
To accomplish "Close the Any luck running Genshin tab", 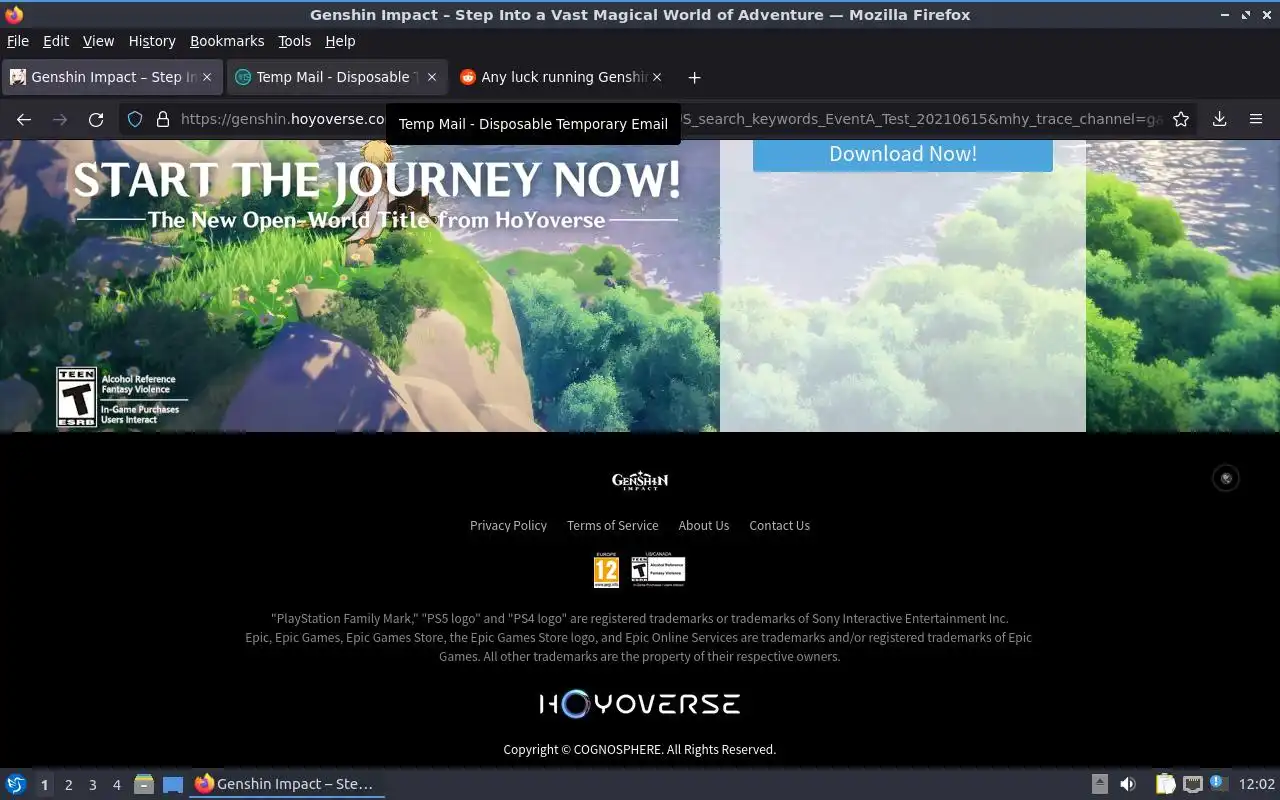I will point(657,77).
